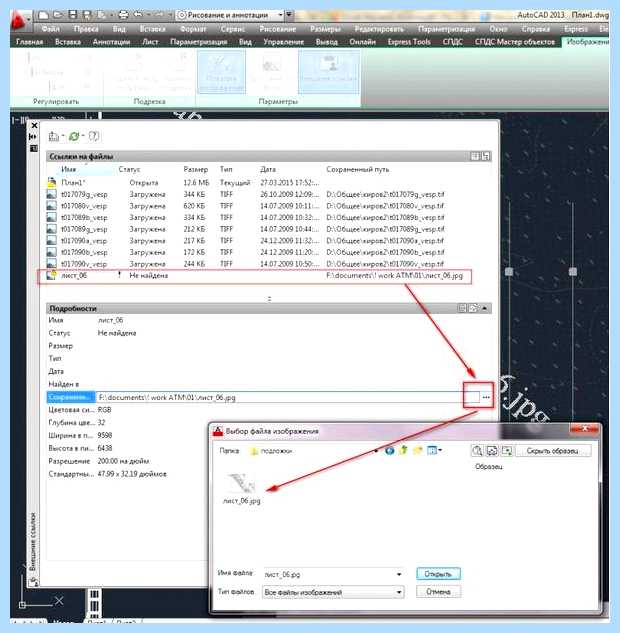This screenshot has height=633, width=620.
Task: Switch file references to tree view icon
Action: click(486, 156)
